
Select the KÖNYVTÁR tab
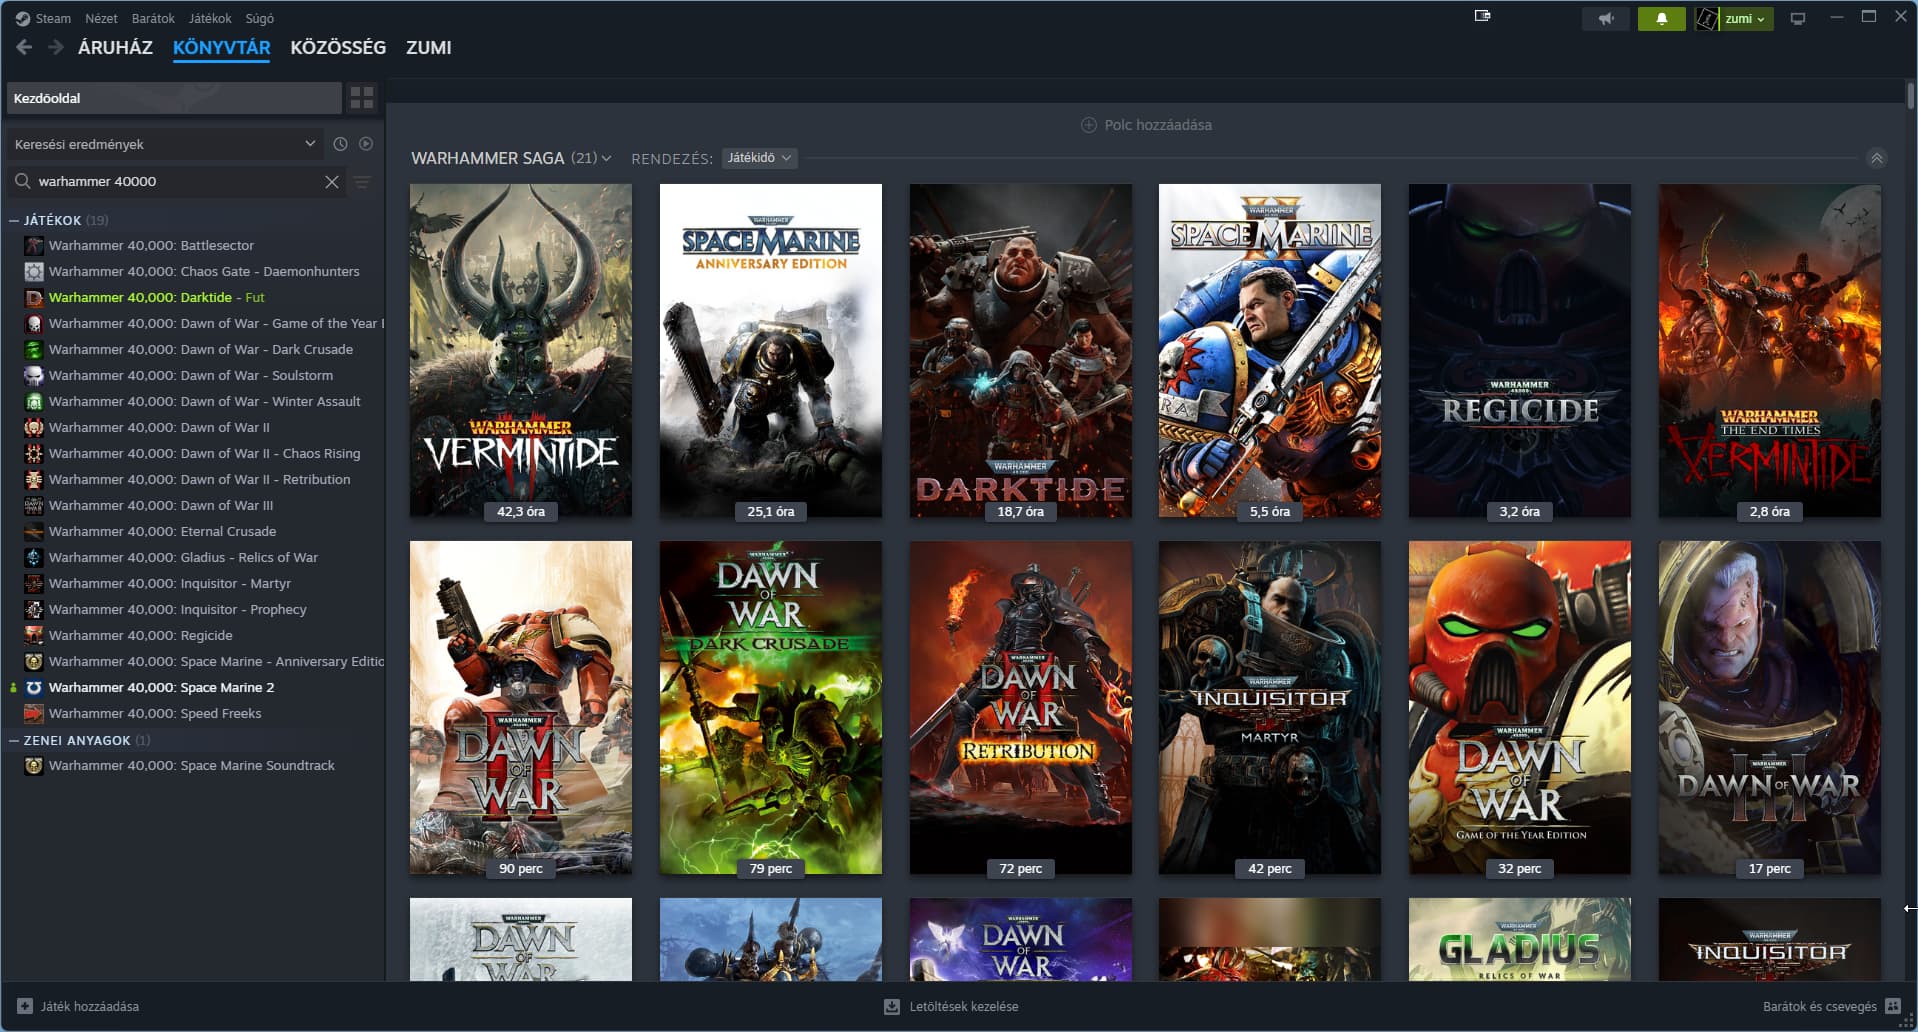click(x=221, y=47)
